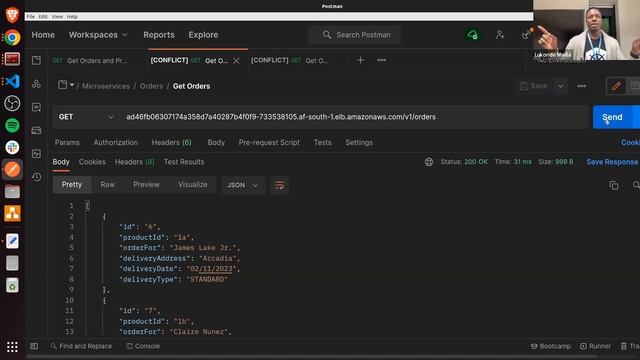Click the invite user icon
The height and width of the screenshot is (360, 640).
pyautogui.click(x=500, y=35)
